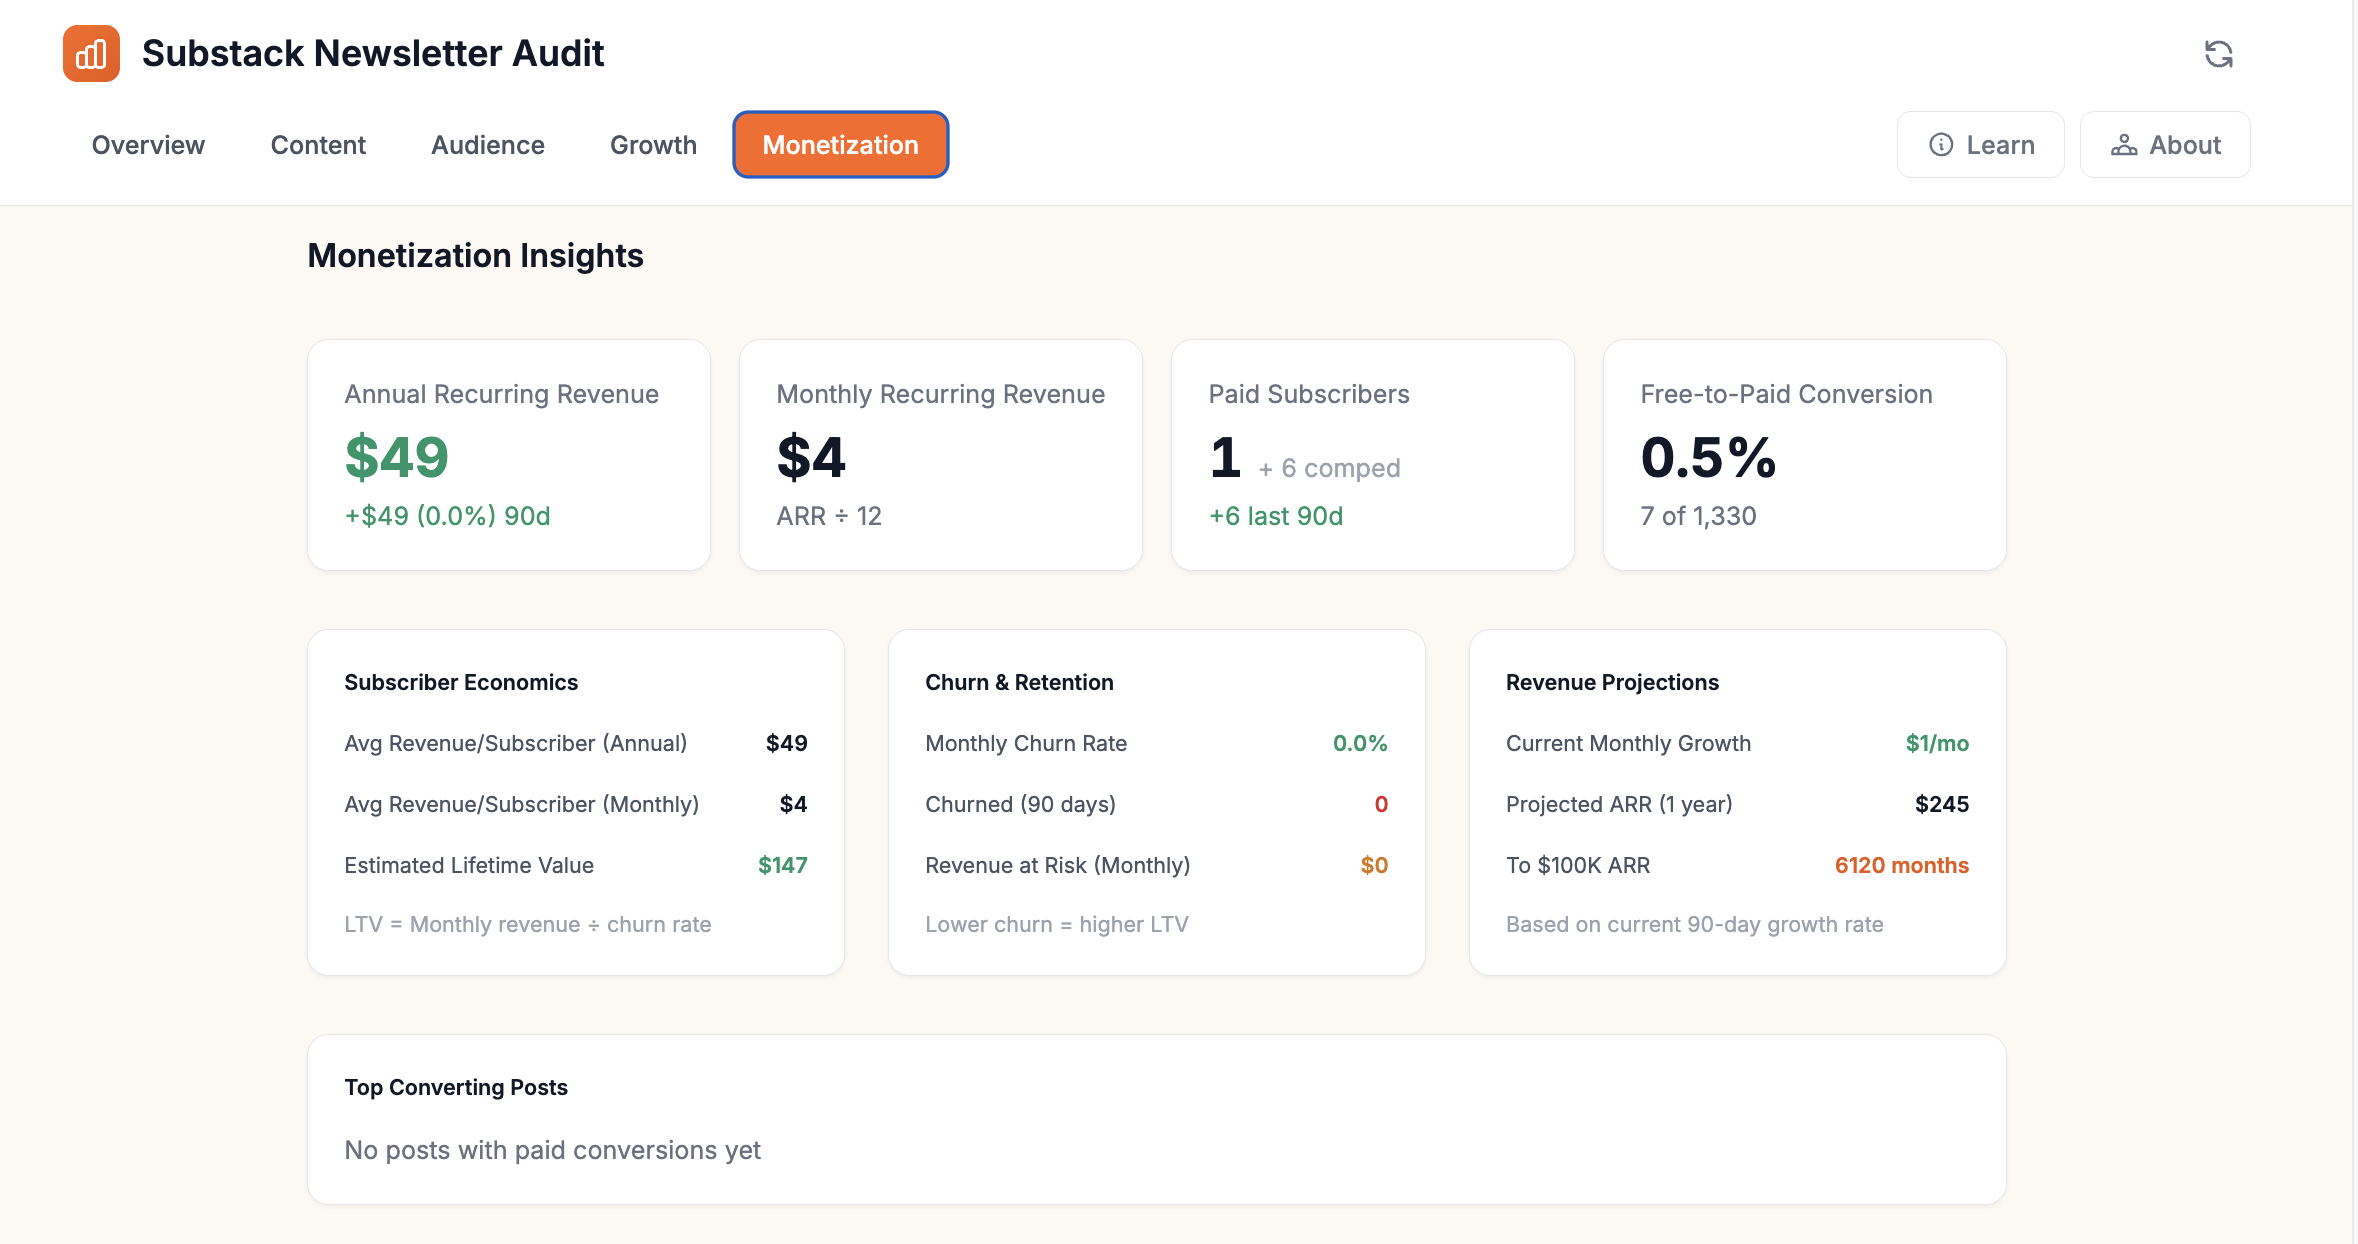
Task: Click the refresh data icon
Action: [x=2218, y=54]
